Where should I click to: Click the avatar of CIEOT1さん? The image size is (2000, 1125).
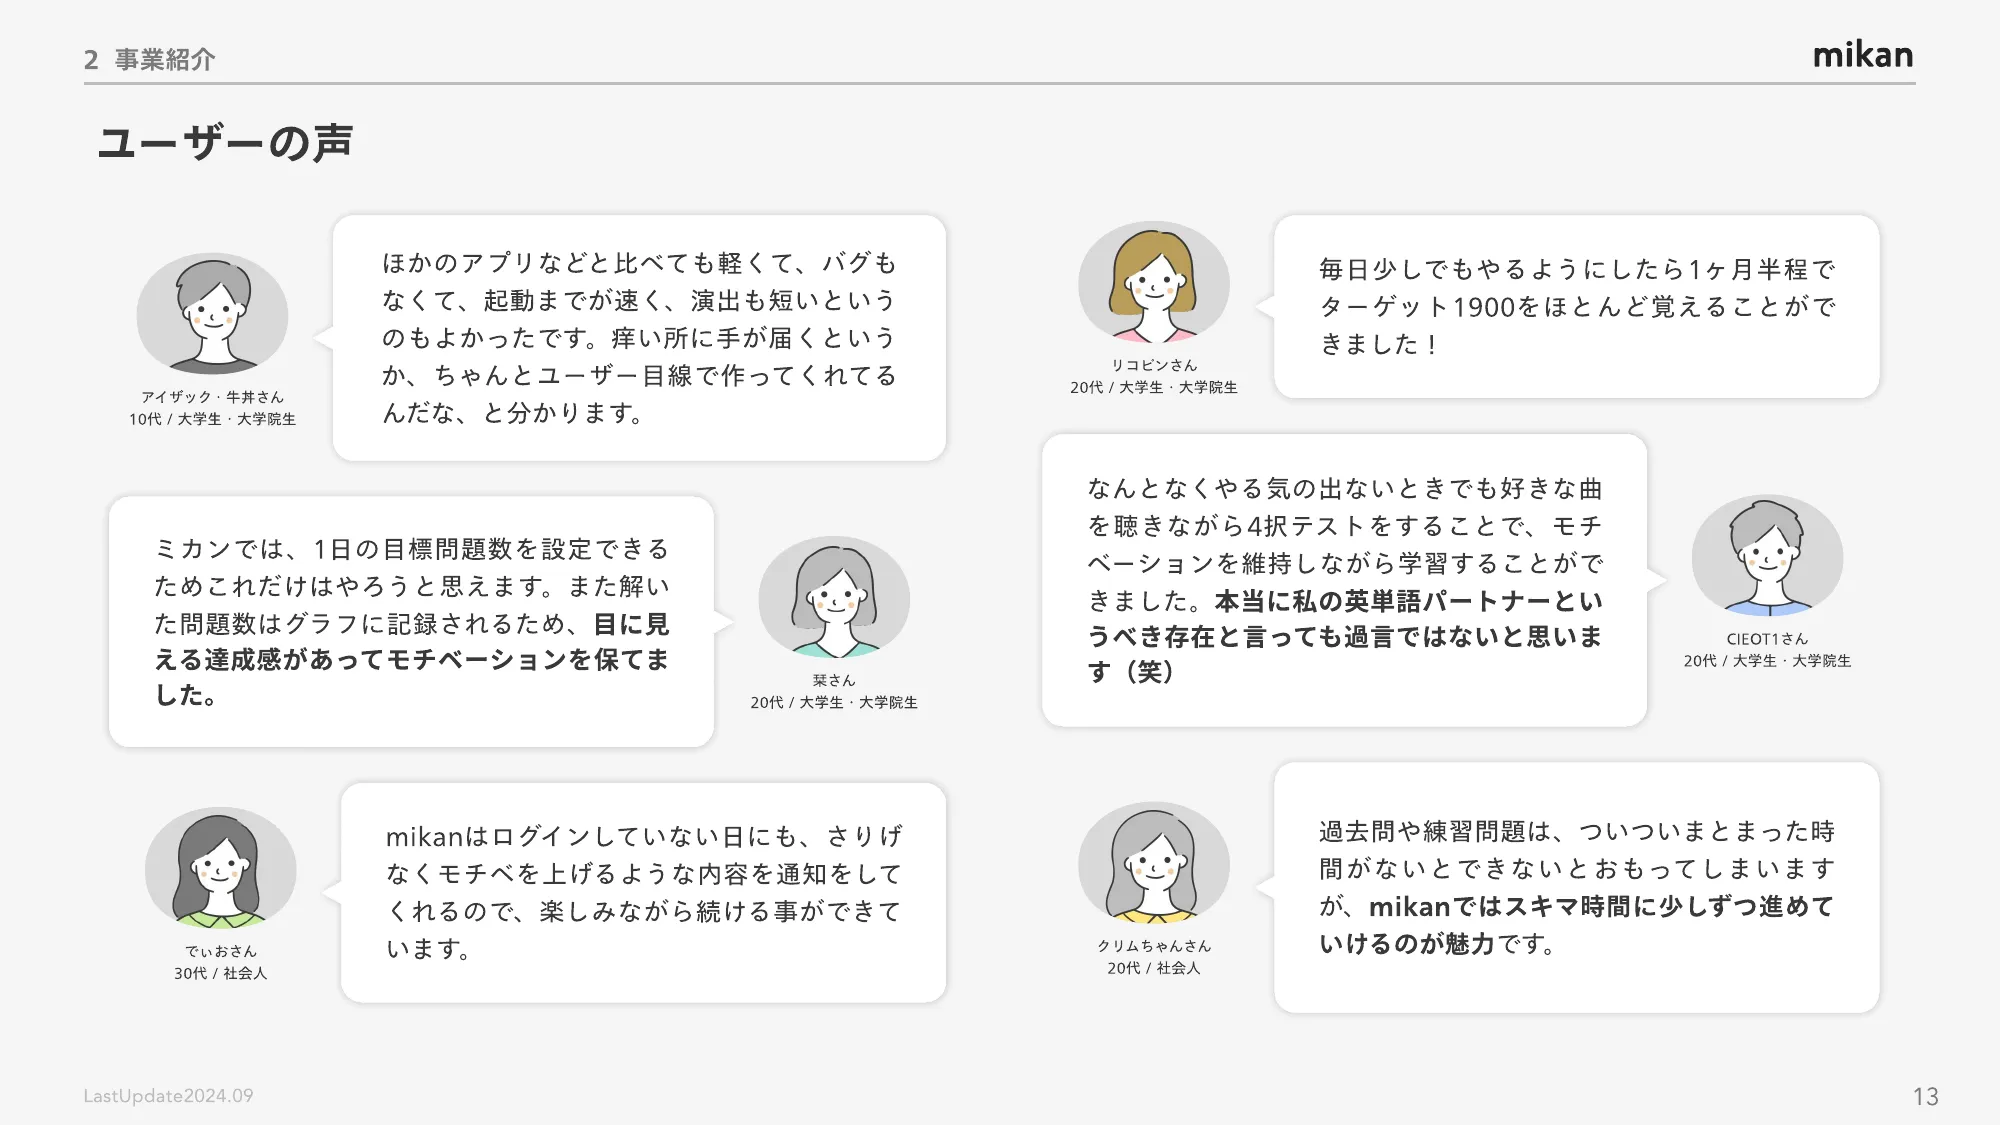(1767, 556)
